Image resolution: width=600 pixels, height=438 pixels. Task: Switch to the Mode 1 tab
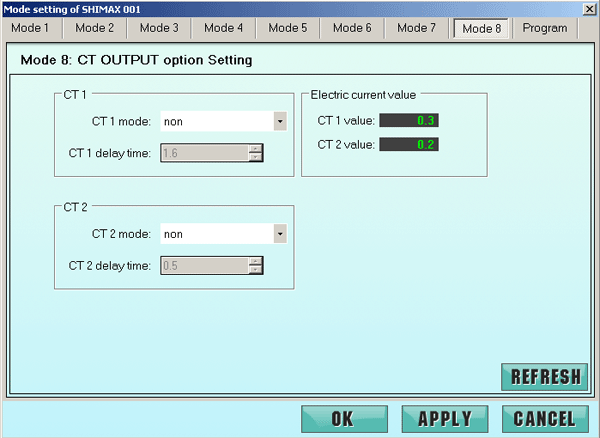(x=30, y=28)
